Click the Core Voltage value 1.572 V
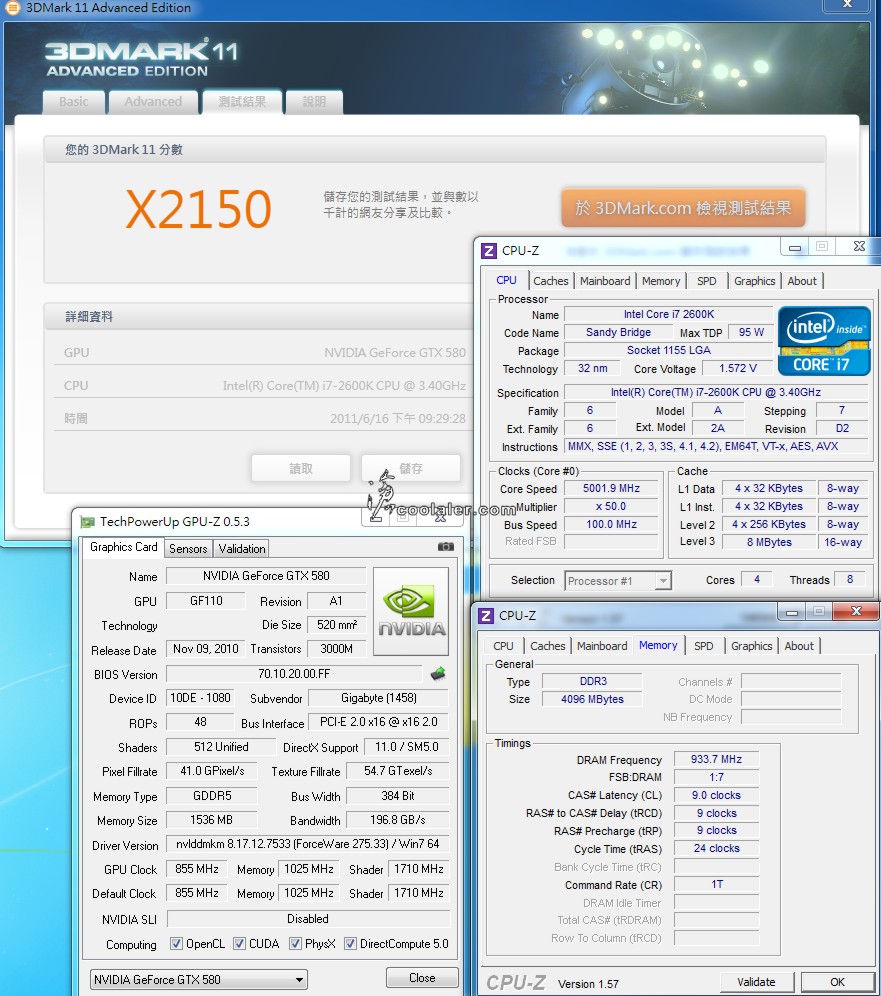The width and height of the screenshot is (881, 996). (x=738, y=368)
